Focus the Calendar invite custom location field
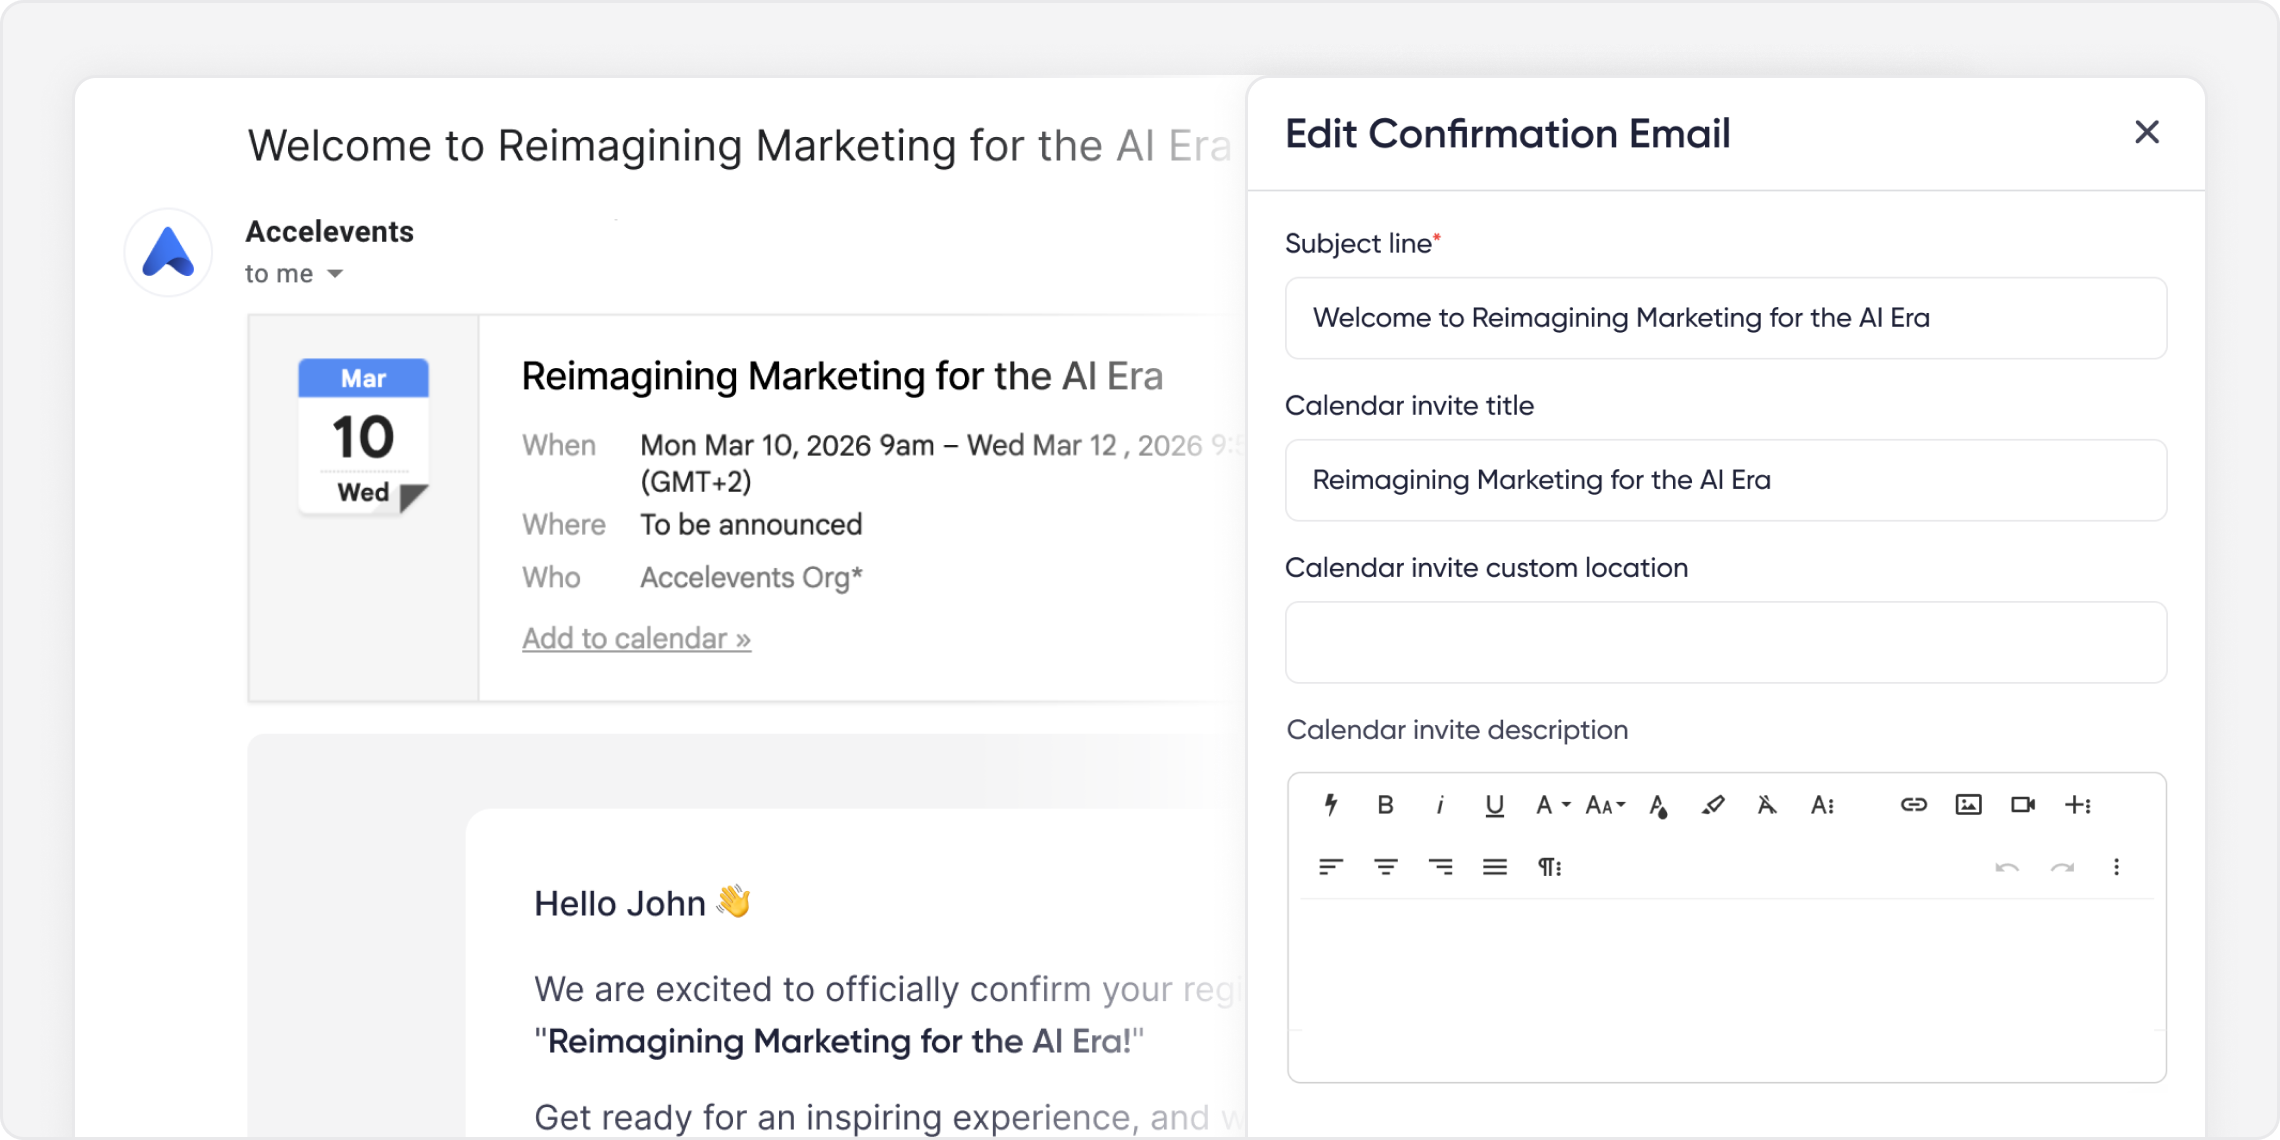Image resolution: width=2280 pixels, height=1140 pixels. coord(1726,642)
